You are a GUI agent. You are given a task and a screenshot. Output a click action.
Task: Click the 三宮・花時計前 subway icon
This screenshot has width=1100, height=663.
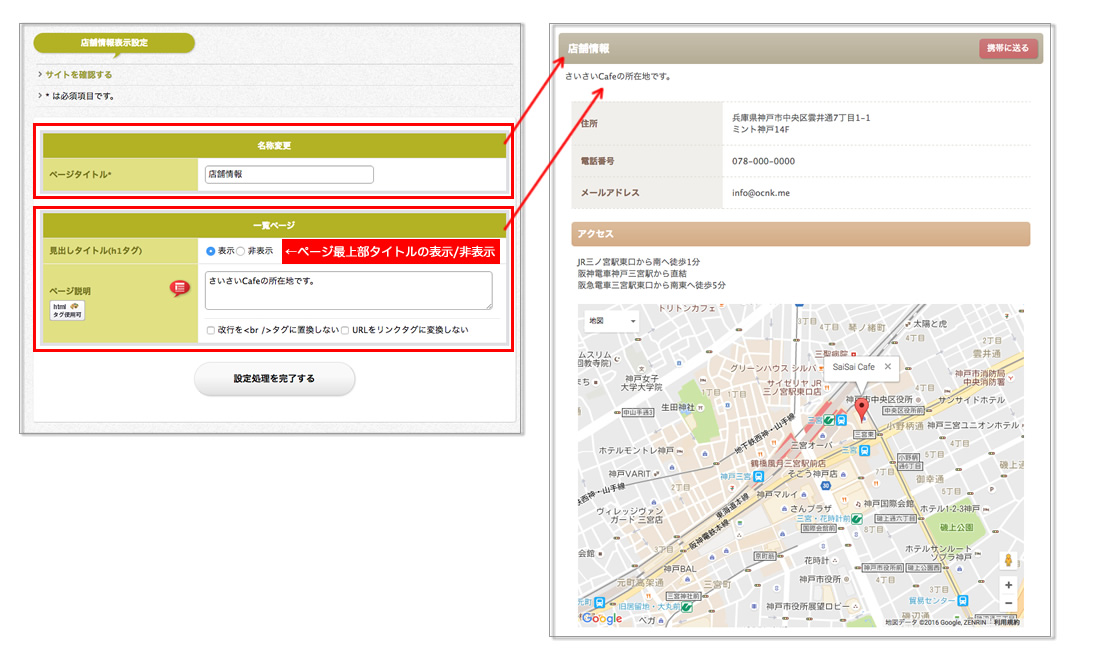coord(857,519)
